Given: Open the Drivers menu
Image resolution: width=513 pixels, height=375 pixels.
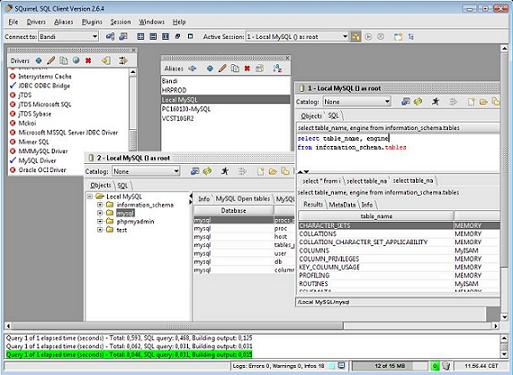Looking at the screenshot, I should pyautogui.click(x=36, y=22).
